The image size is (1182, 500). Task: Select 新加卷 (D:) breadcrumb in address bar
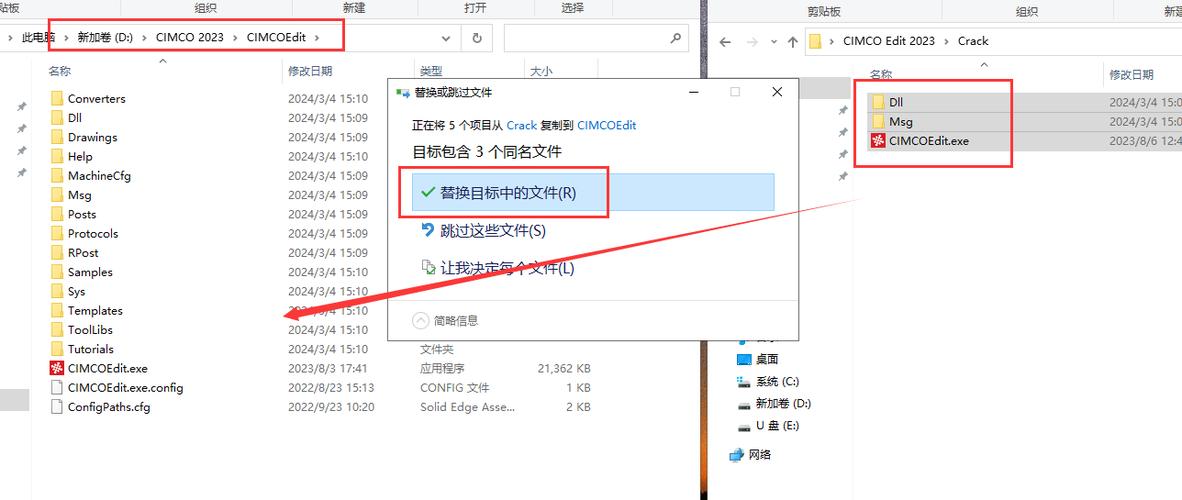pos(105,38)
